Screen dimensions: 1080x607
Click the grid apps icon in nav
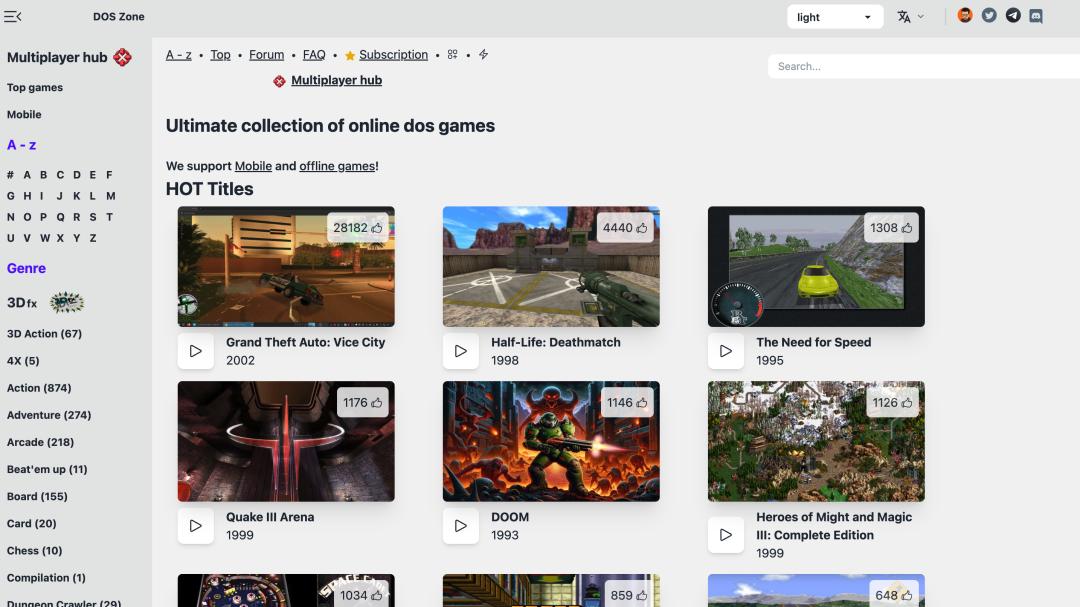[x=453, y=54]
